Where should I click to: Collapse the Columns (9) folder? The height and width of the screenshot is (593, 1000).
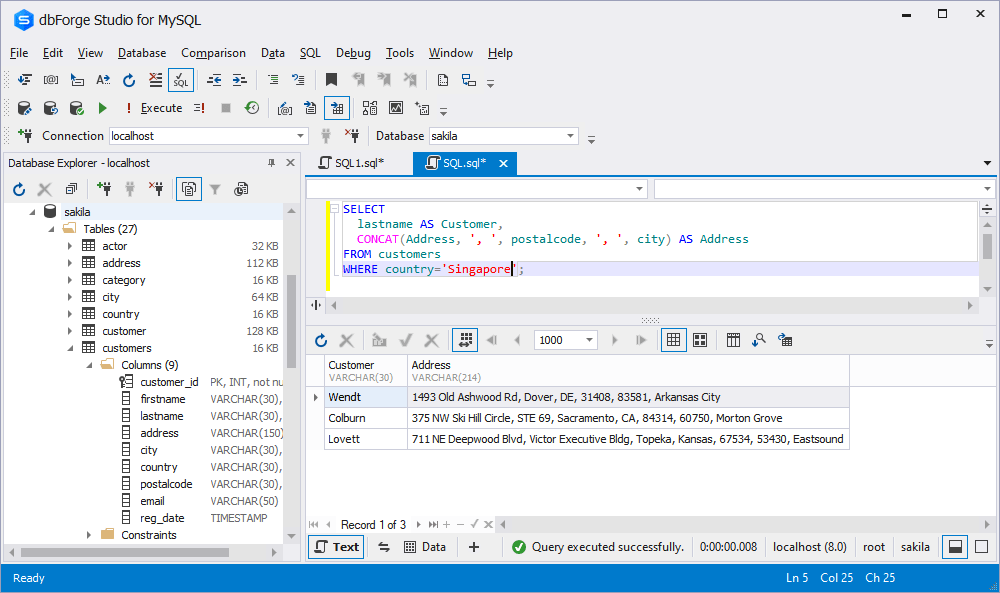pos(89,365)
